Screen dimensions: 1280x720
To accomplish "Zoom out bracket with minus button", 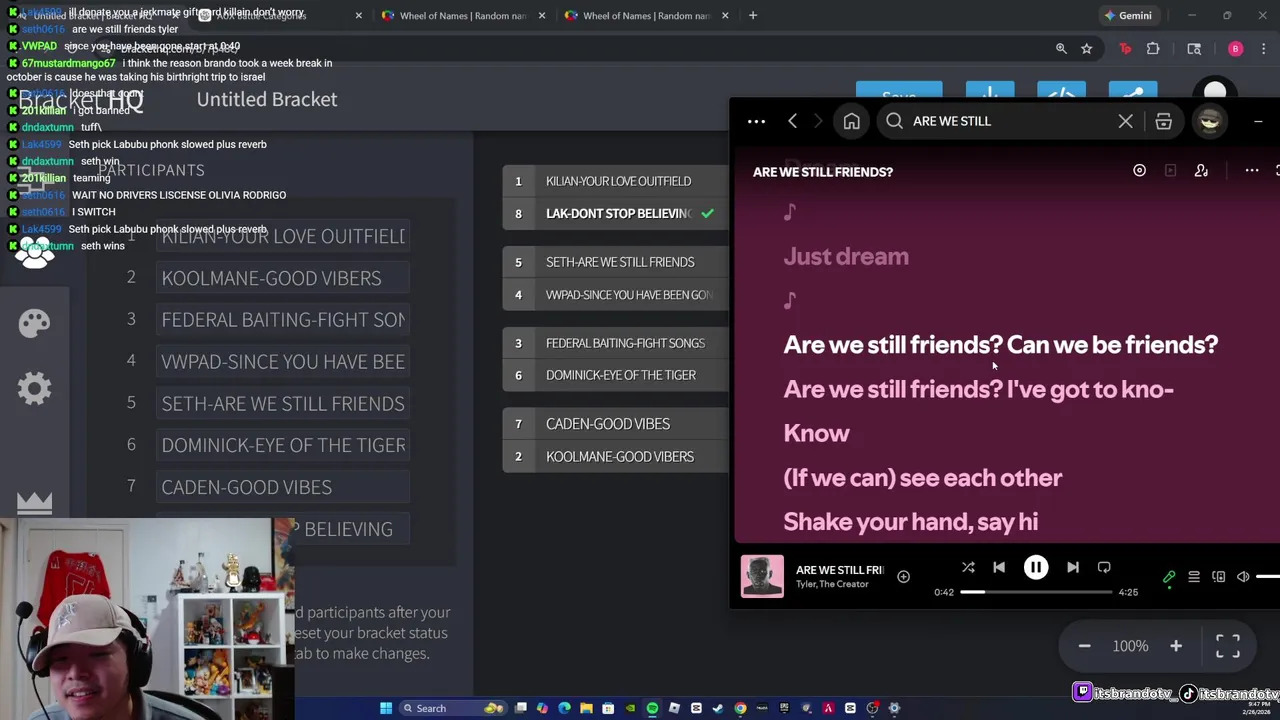I will coord(1084,646).
